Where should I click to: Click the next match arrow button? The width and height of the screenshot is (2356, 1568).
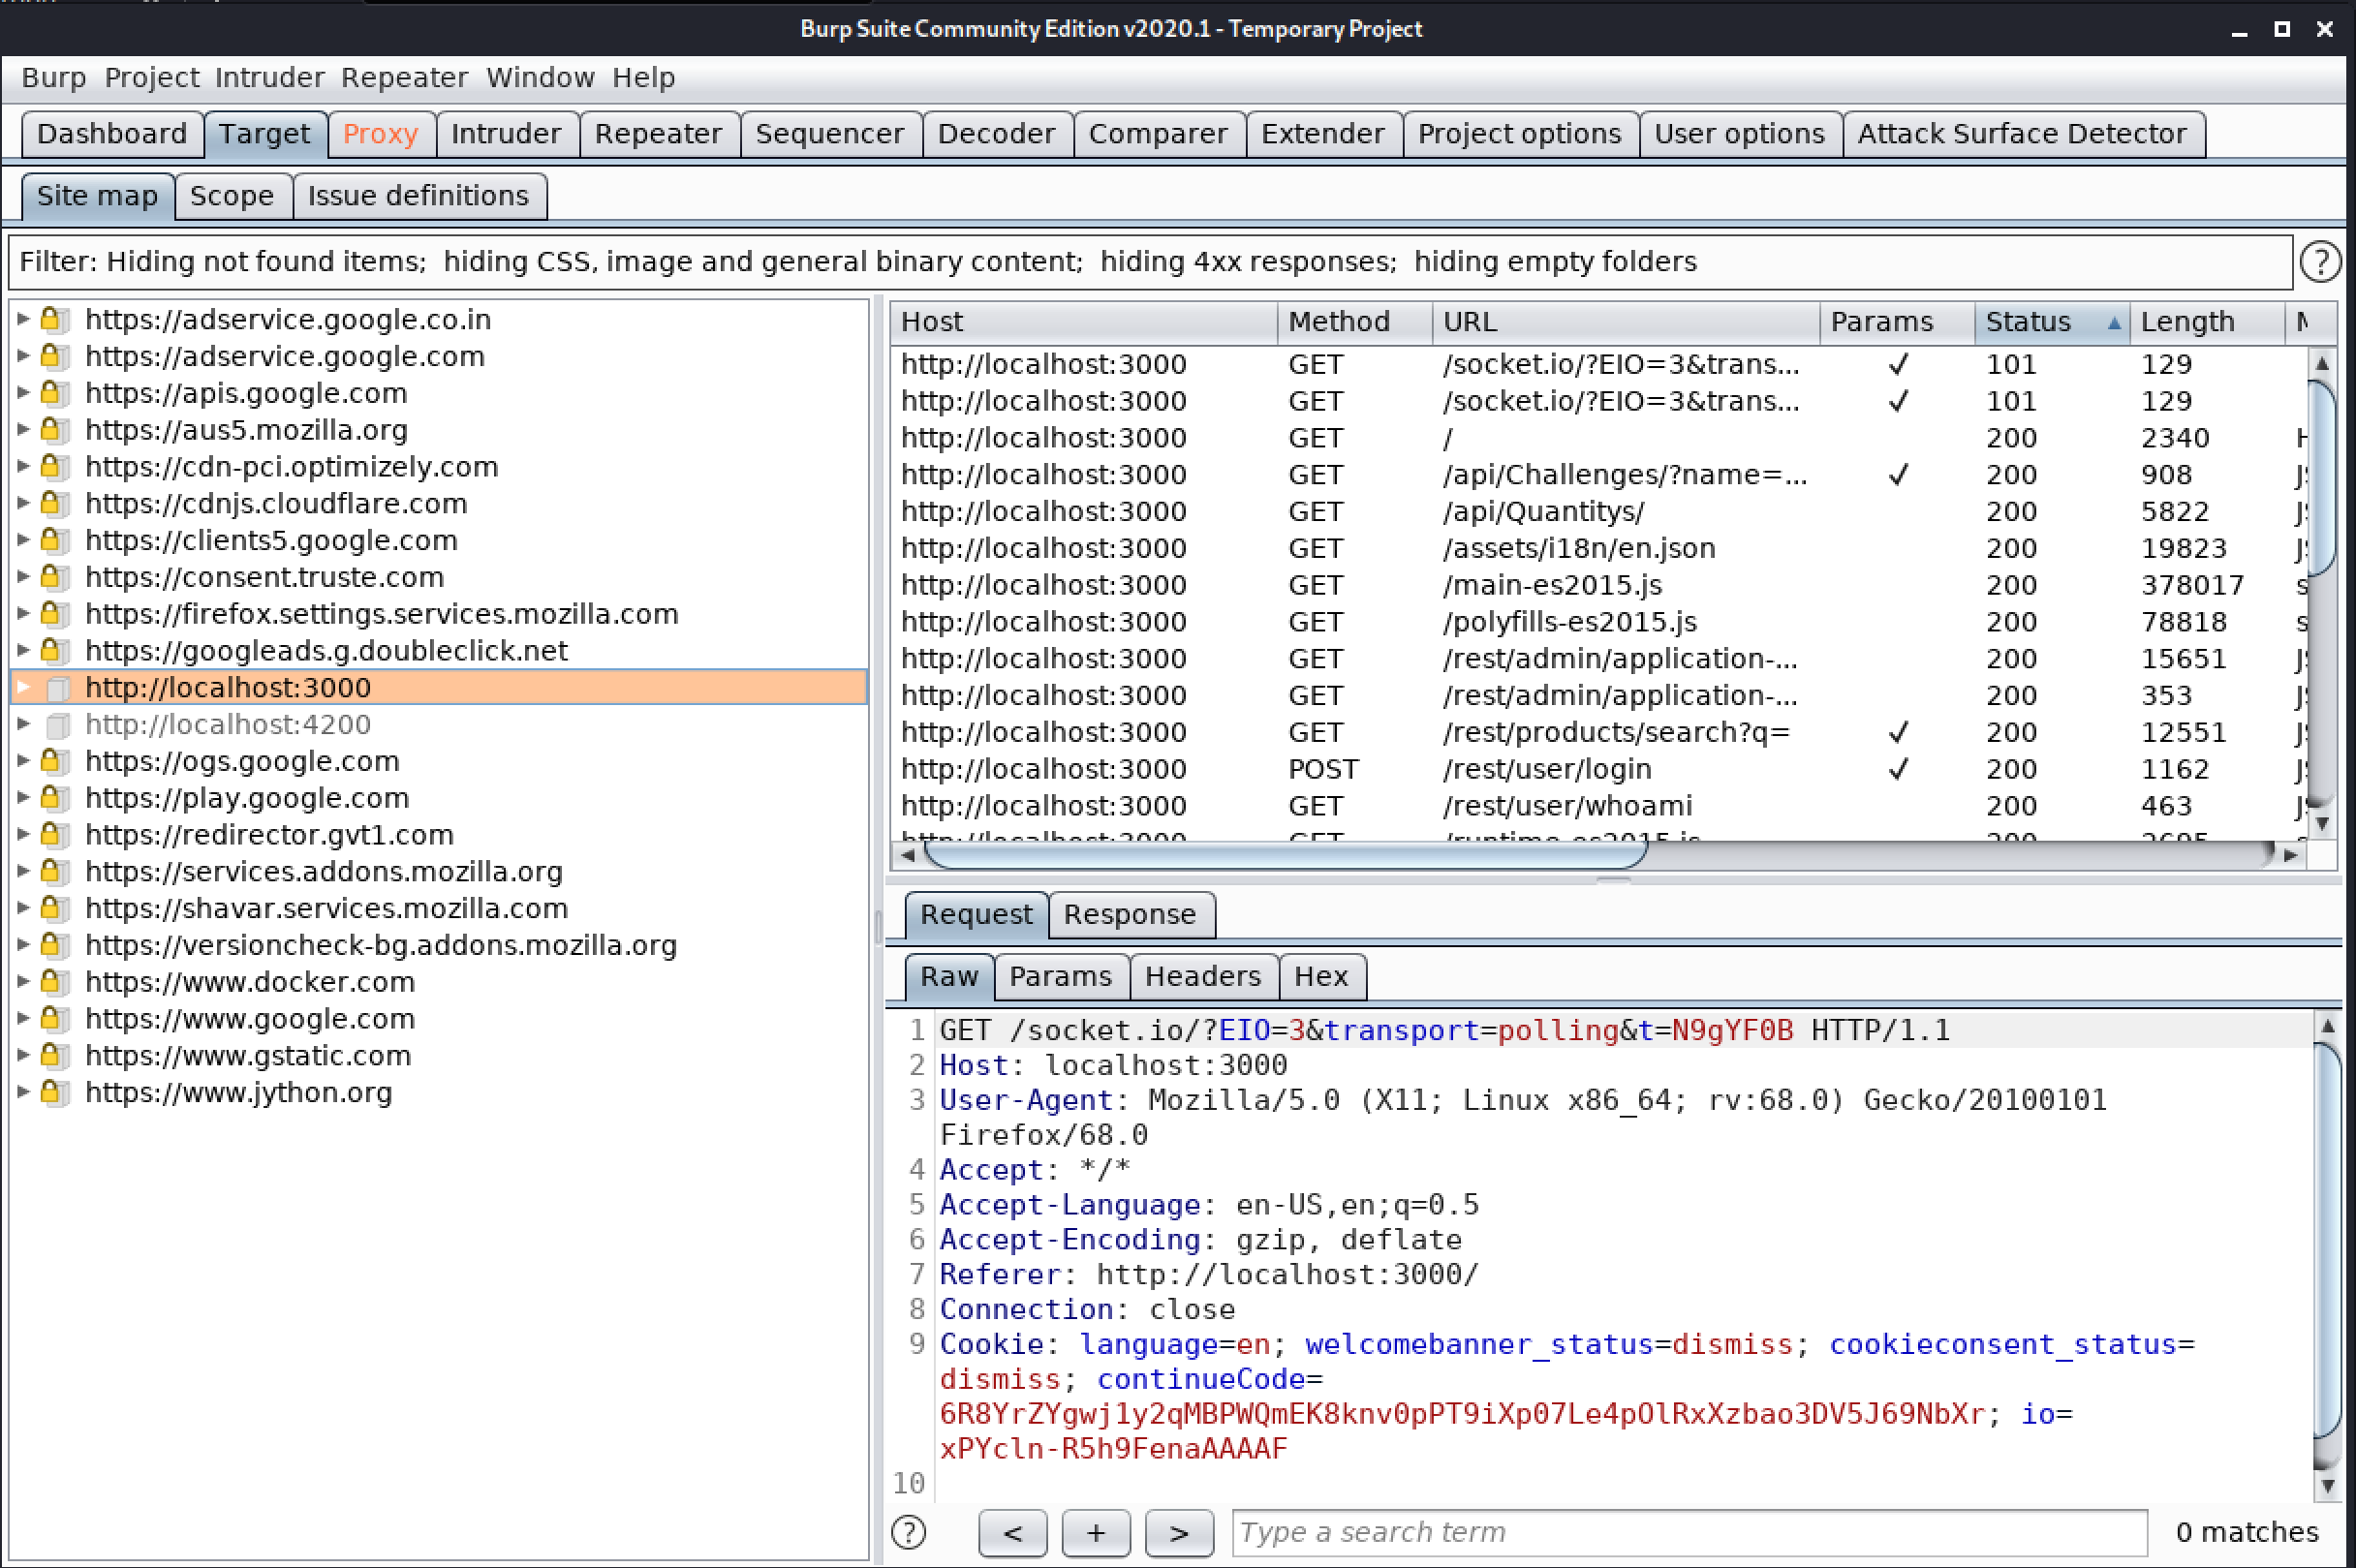coord(1178,1532)
